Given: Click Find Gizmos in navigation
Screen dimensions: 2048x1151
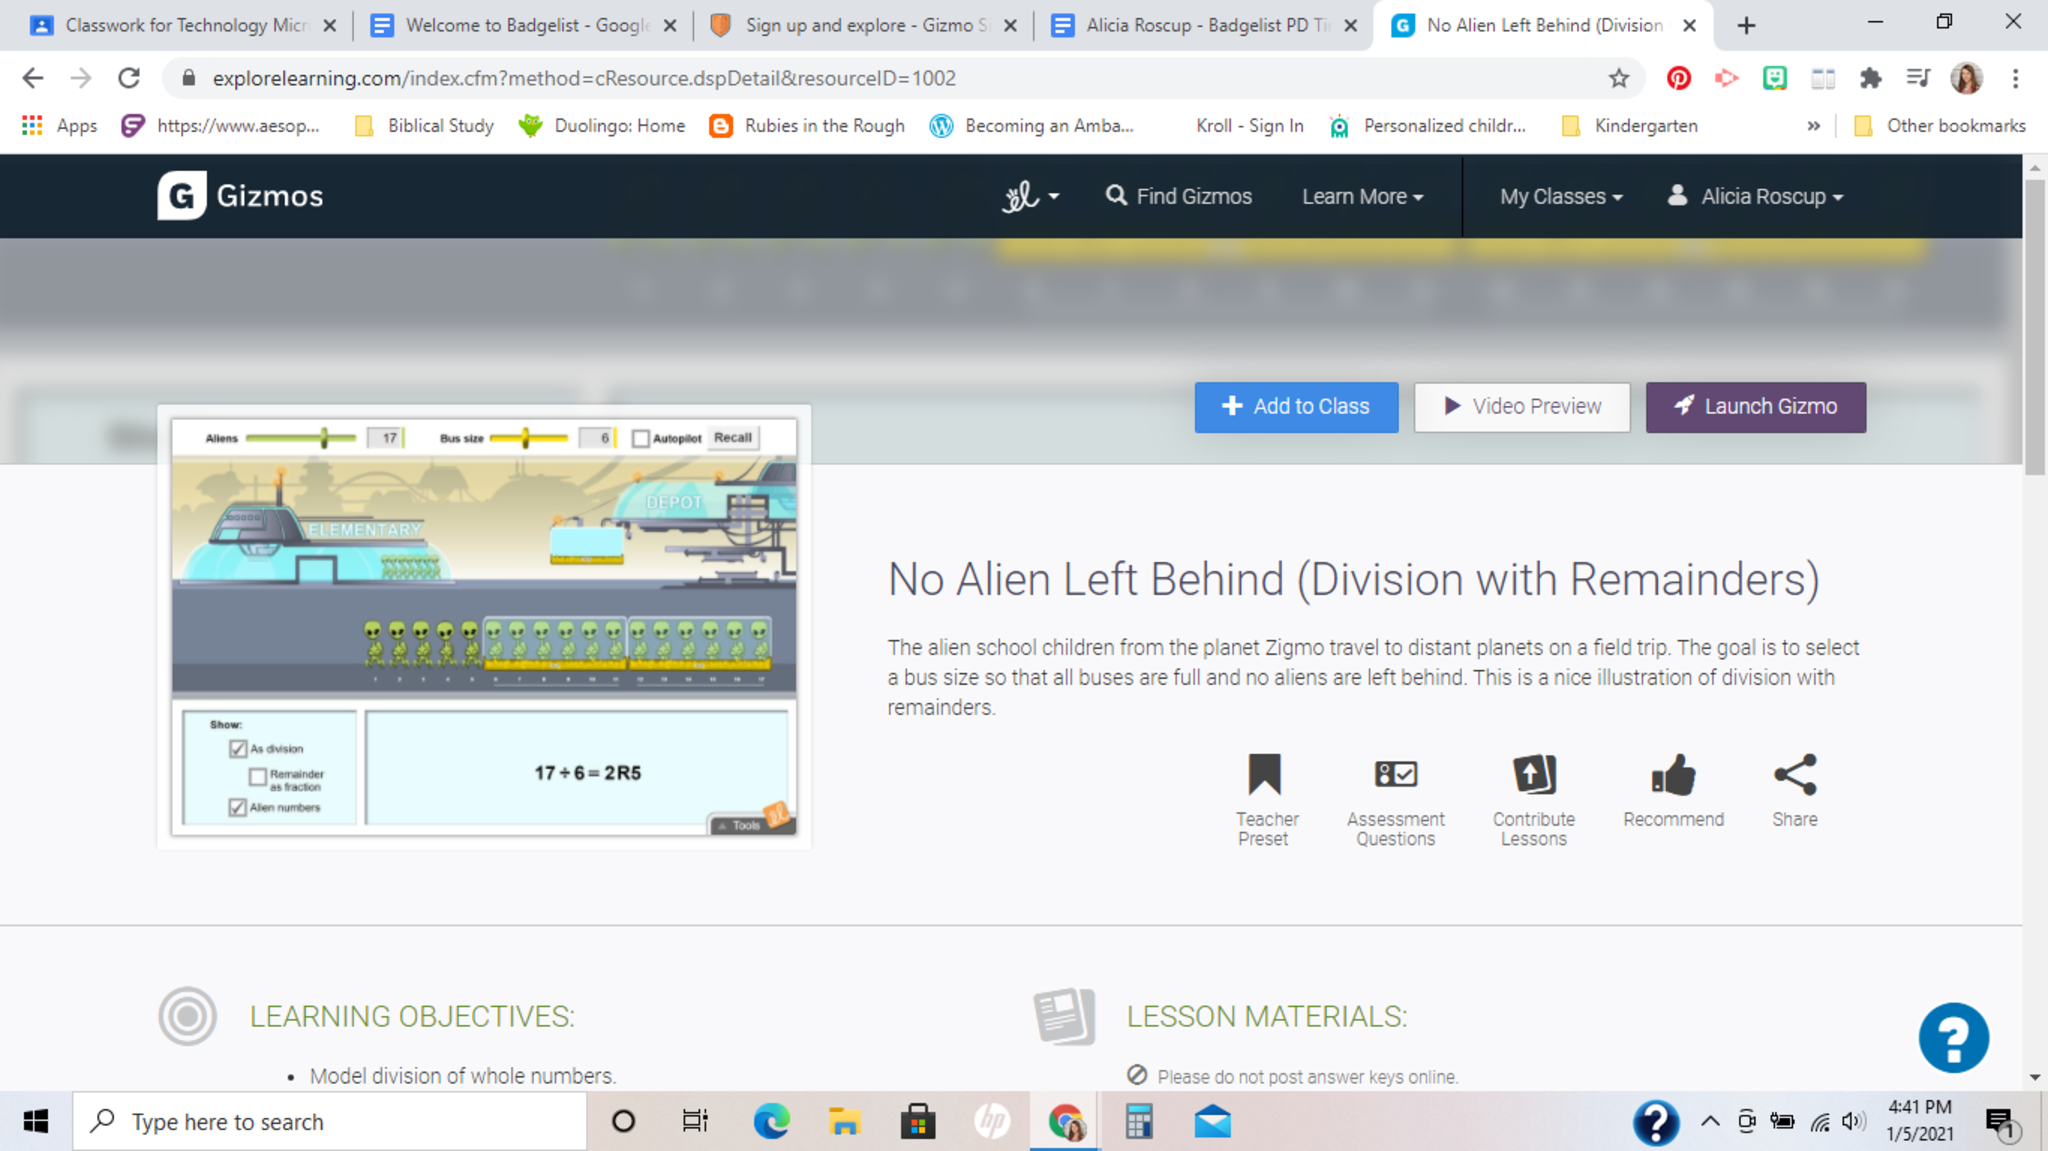Looking at the screenshot, I should pos(1179,197).
